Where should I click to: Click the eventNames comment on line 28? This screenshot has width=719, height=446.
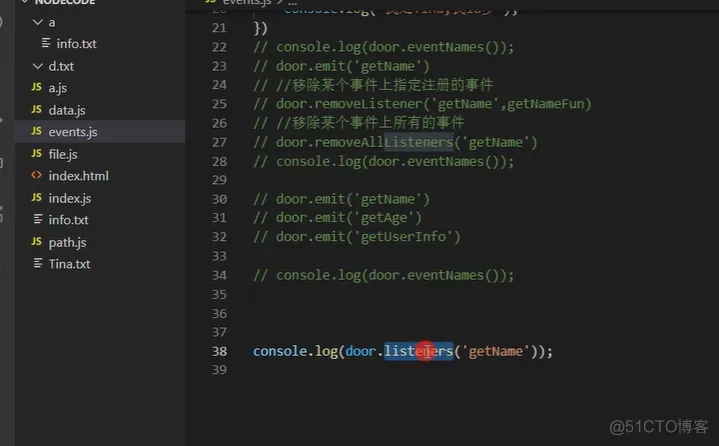pos(383,162)
